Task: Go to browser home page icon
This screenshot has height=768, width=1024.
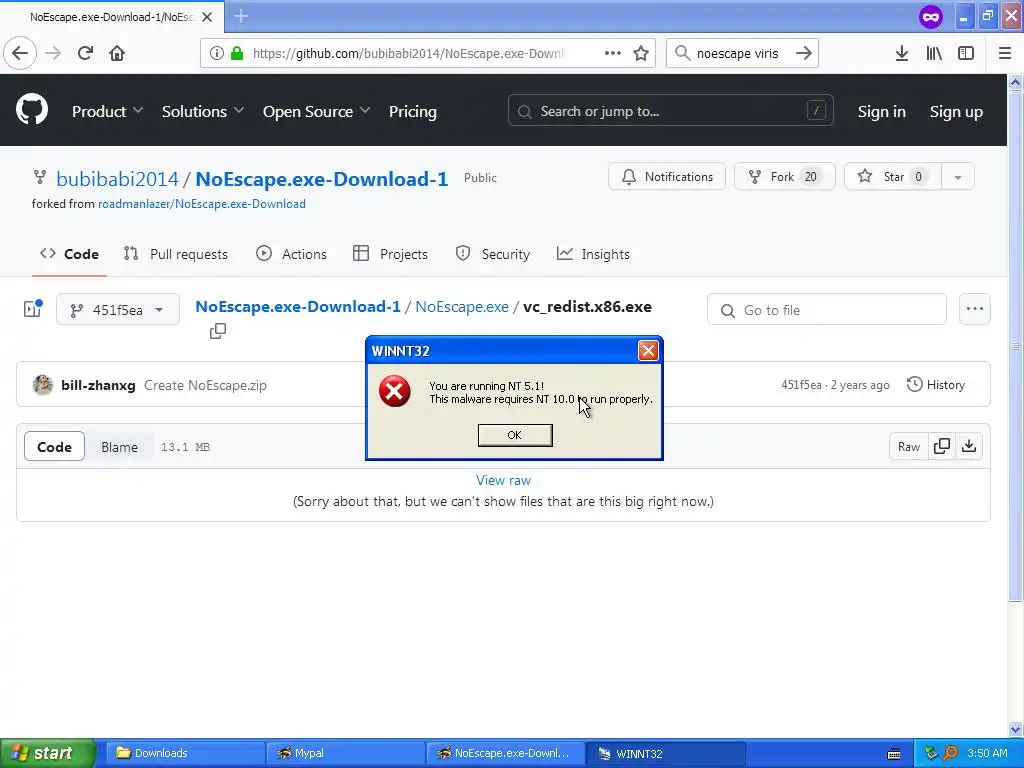Action: tap(117, 53)
